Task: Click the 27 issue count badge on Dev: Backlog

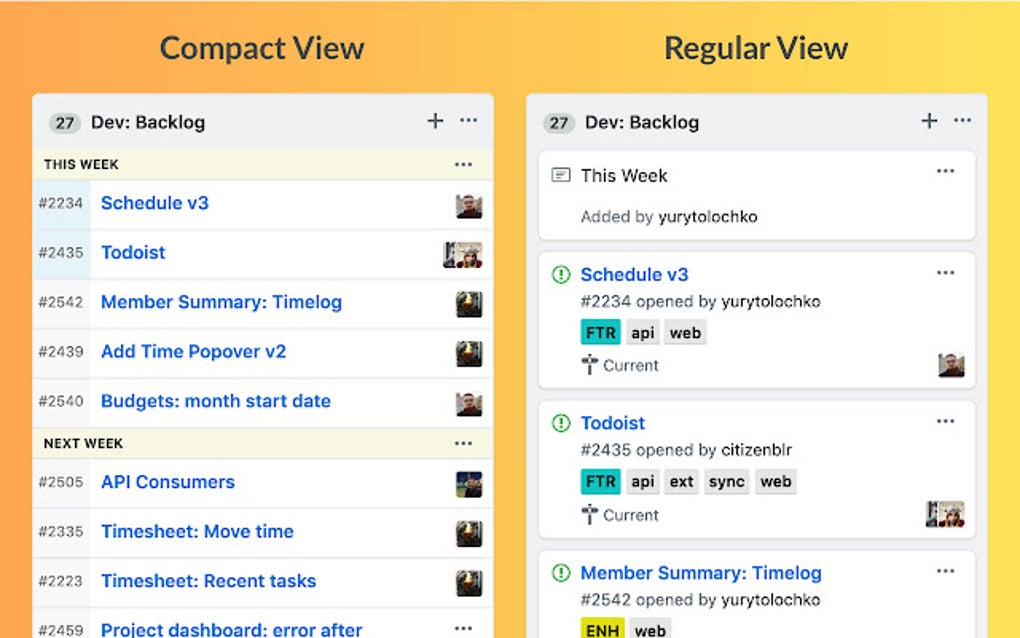Action: click(64, 122)
